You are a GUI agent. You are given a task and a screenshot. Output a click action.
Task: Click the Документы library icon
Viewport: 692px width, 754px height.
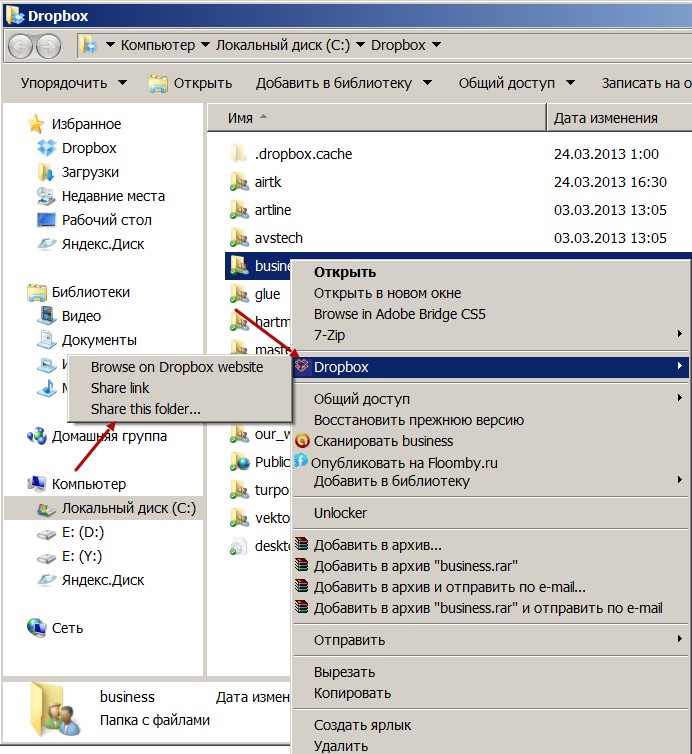[47, 339]
